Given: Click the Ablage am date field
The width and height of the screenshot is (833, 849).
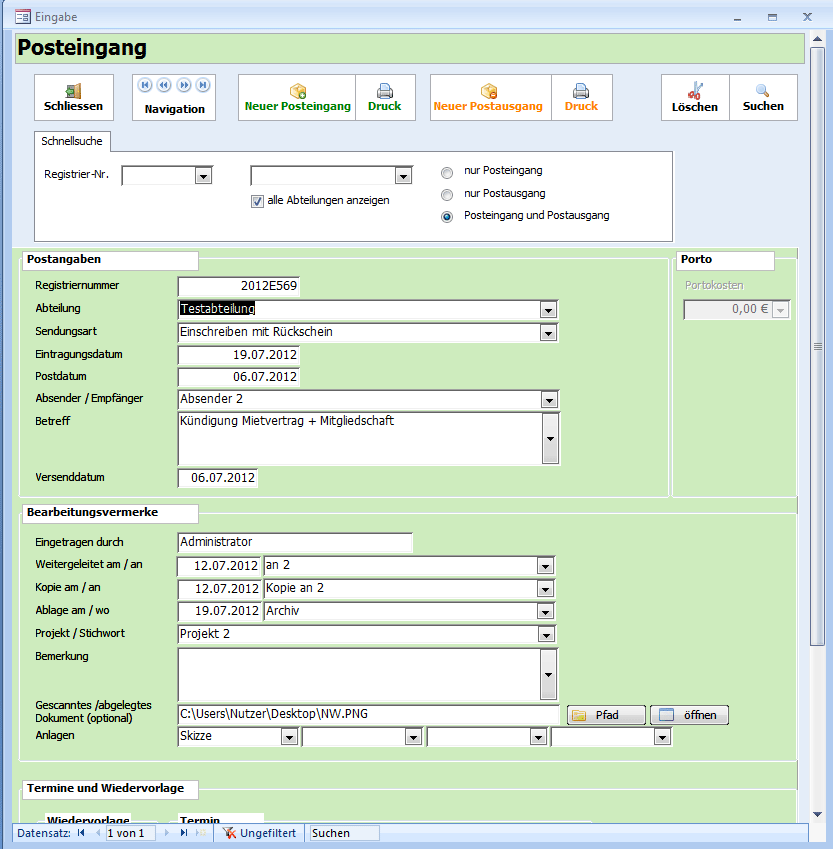Looking at the screenshot, I should (x=219, y=612).
